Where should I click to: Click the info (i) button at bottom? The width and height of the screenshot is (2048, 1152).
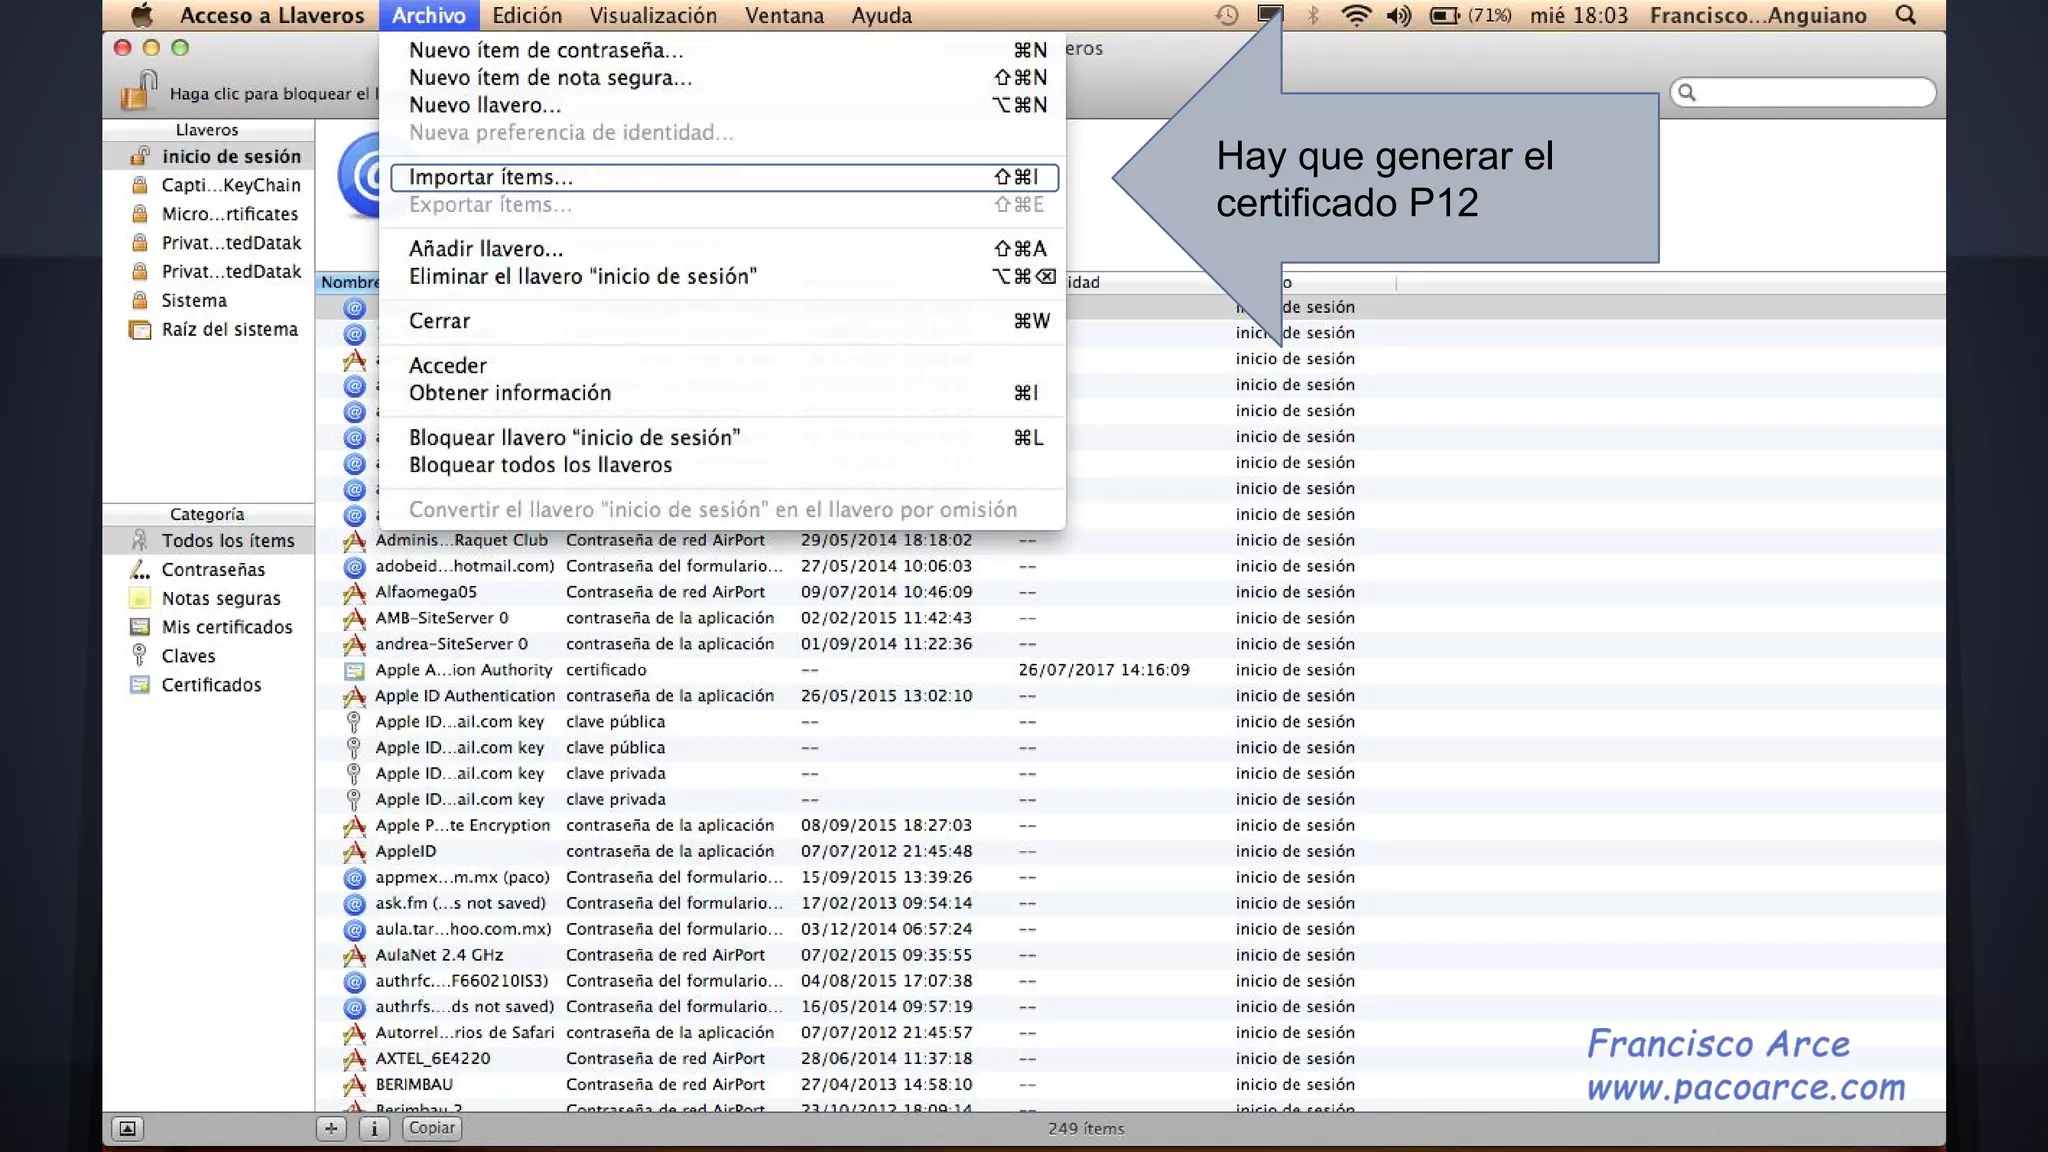374,1128
